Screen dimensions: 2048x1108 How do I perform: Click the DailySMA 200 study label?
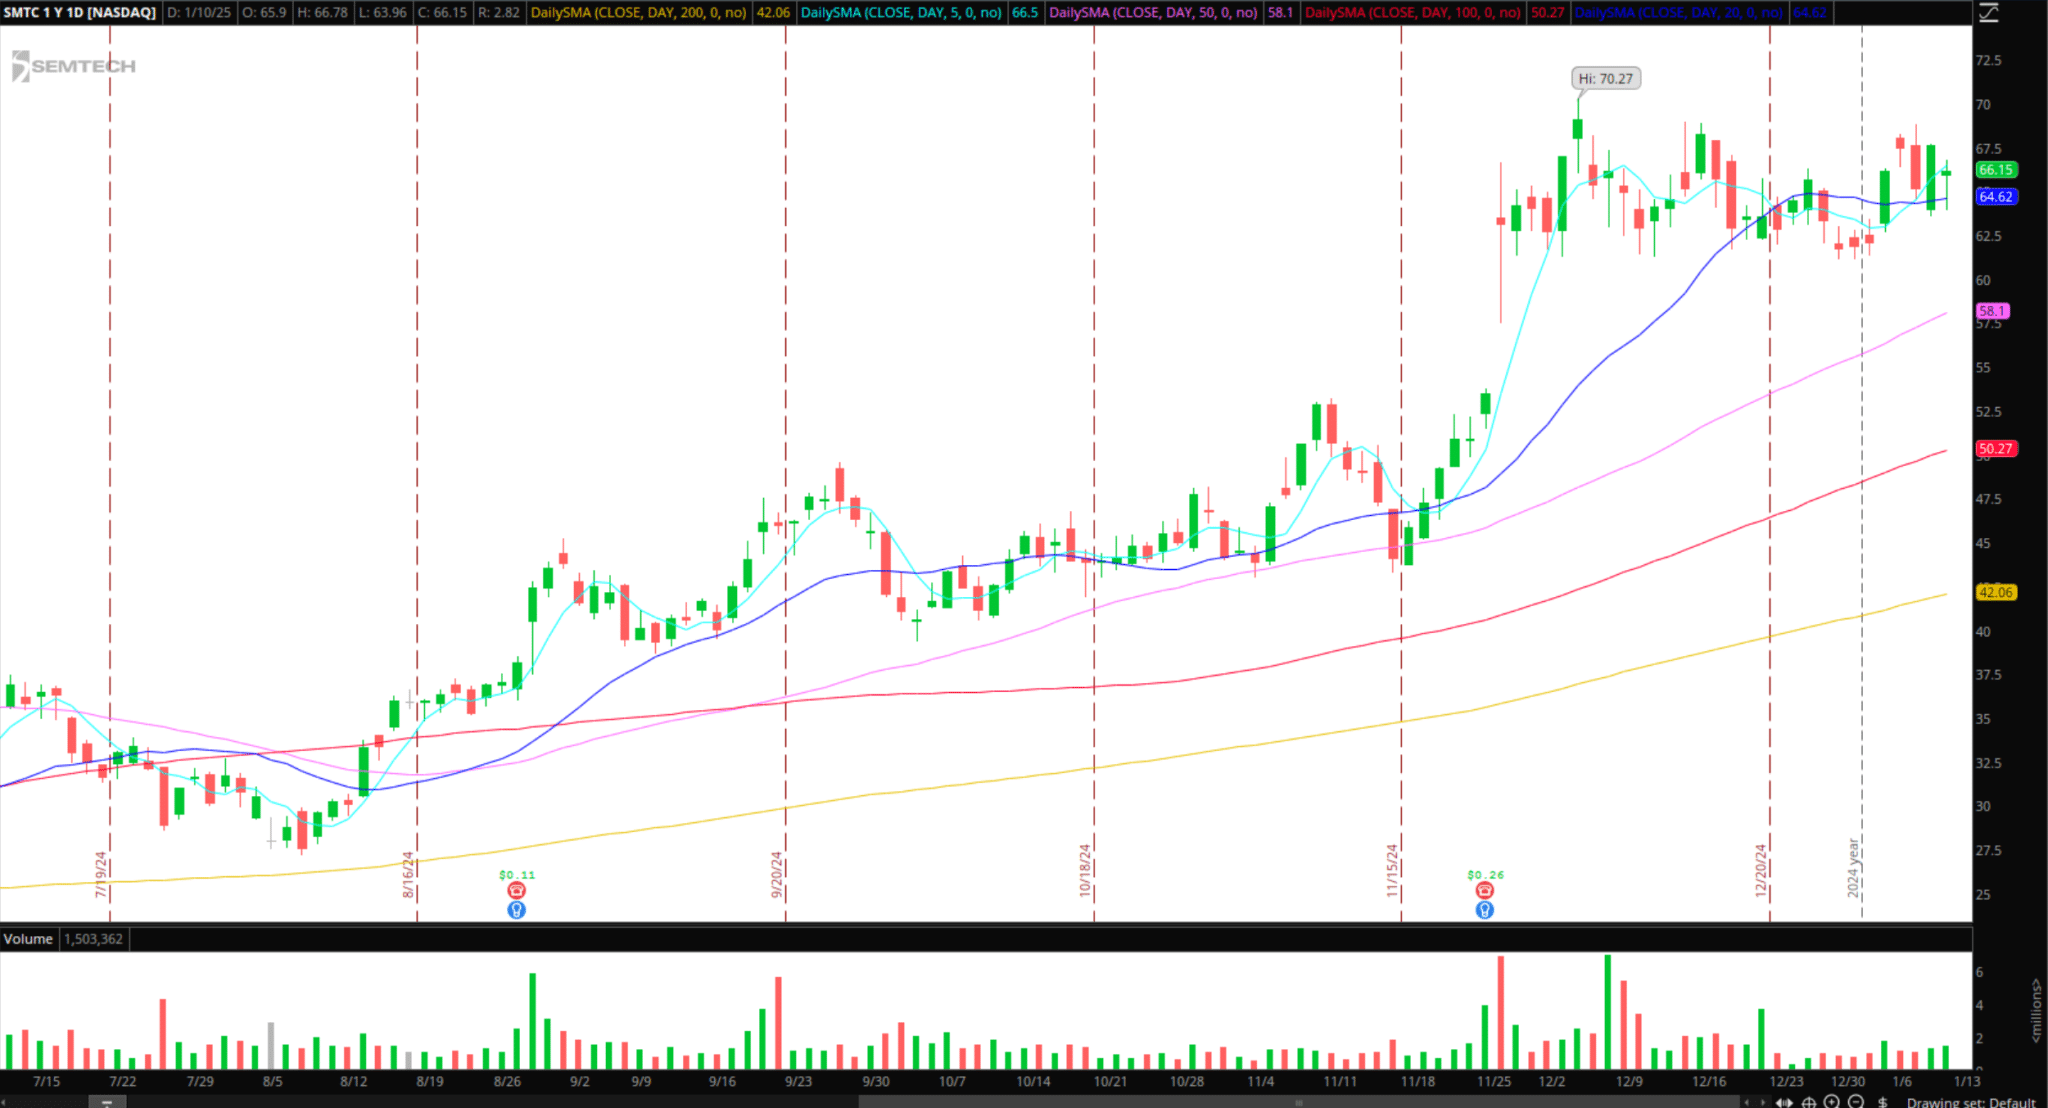638,13
